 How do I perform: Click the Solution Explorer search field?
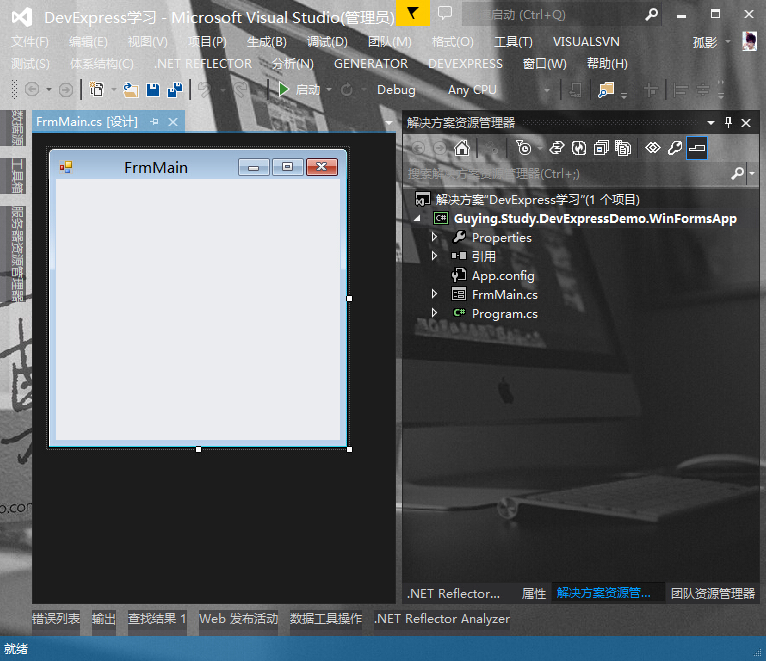pyautogui.click(x=567, y=173)
